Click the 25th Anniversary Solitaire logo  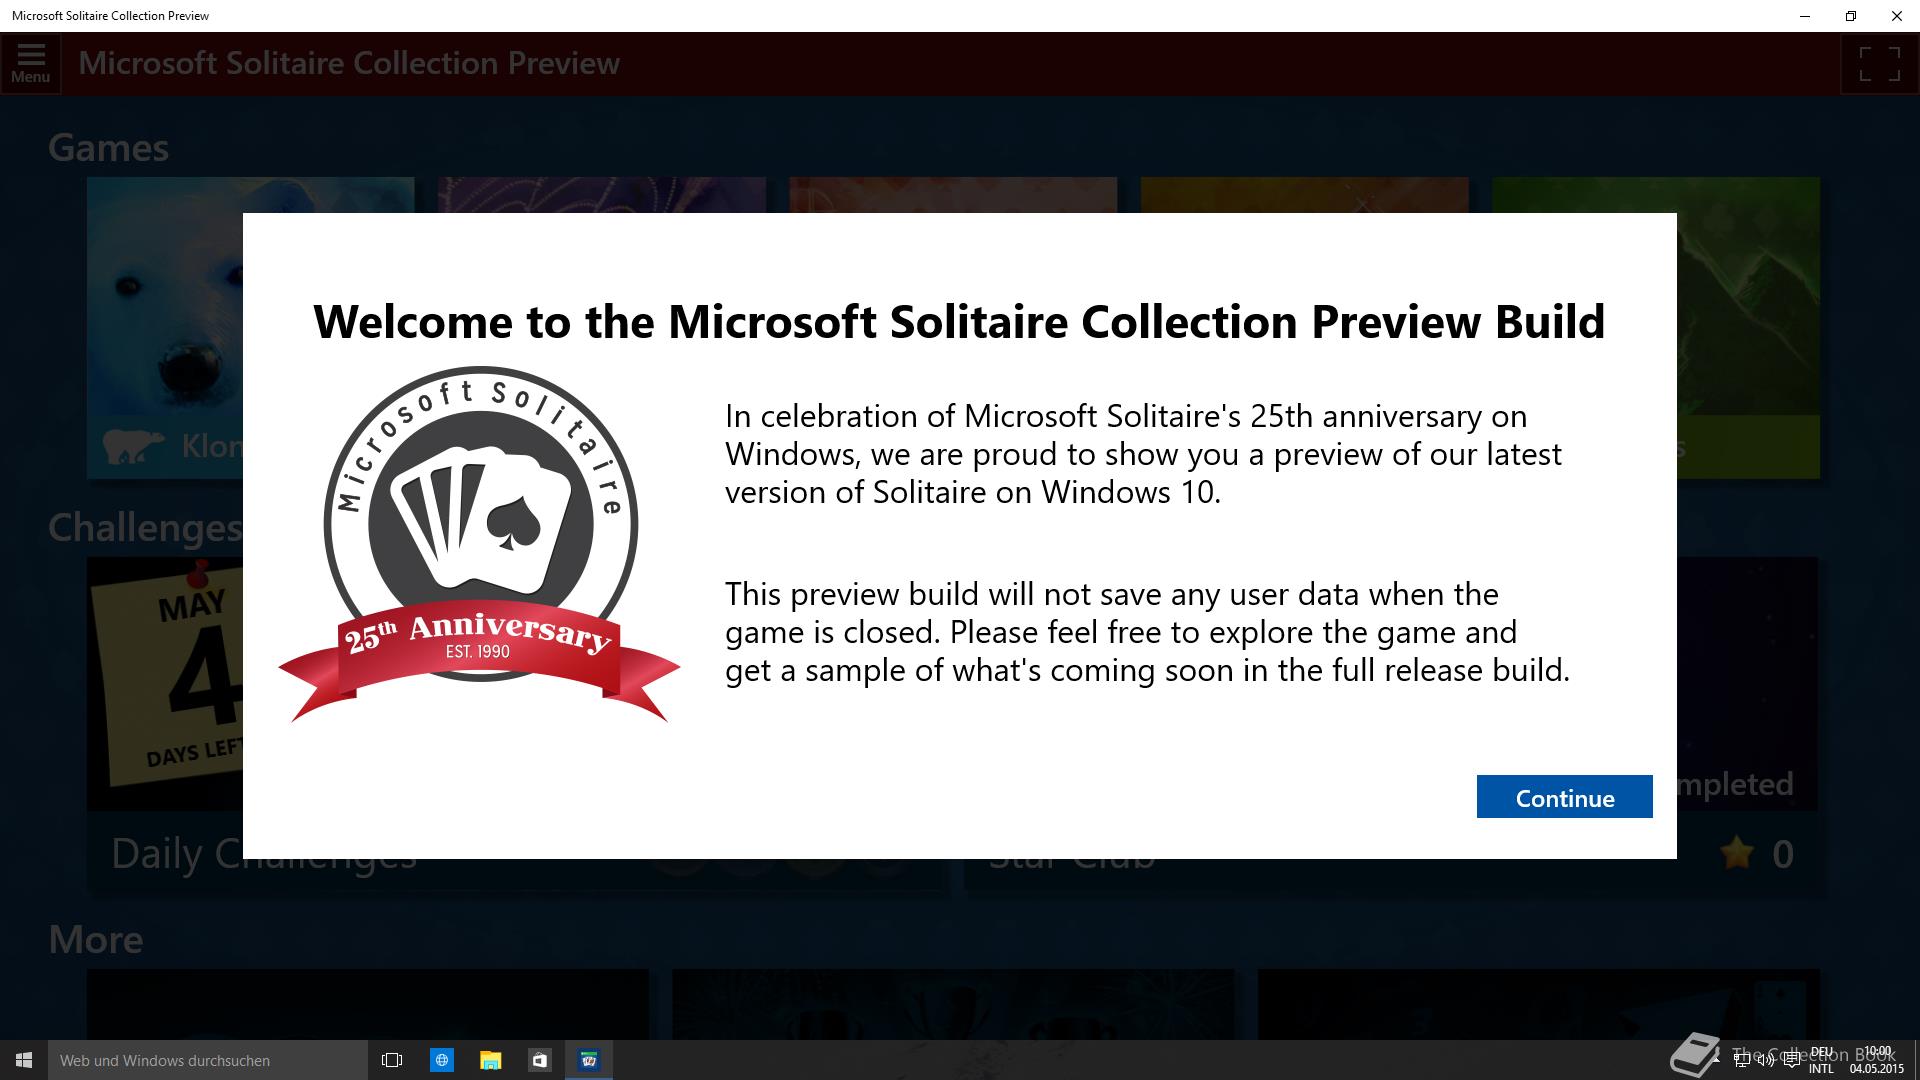(x=480, y=544)
